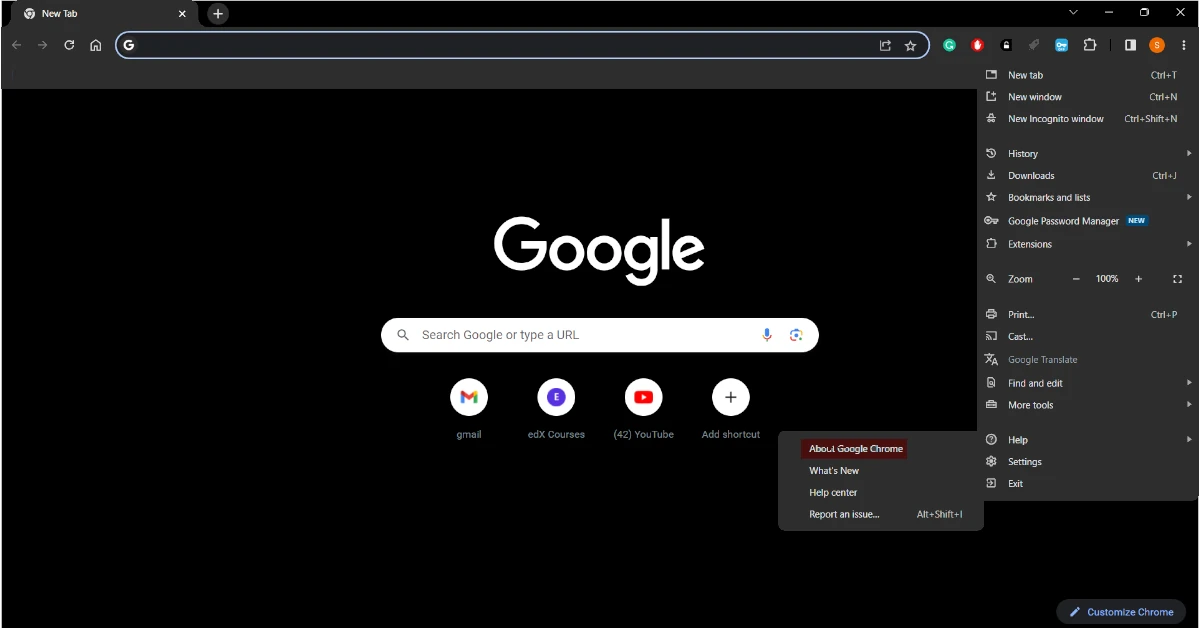The height and width of the screenshot is (628, 1200).
Task: Focus the Google search box
Action: pyautogui.click(x=600, y=335)
